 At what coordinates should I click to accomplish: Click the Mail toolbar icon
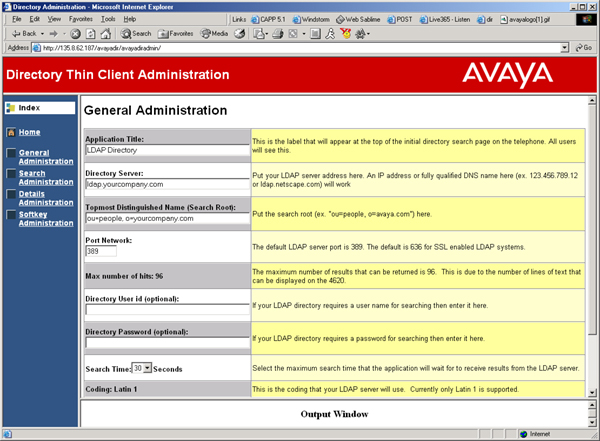click(x=258, y=34)
